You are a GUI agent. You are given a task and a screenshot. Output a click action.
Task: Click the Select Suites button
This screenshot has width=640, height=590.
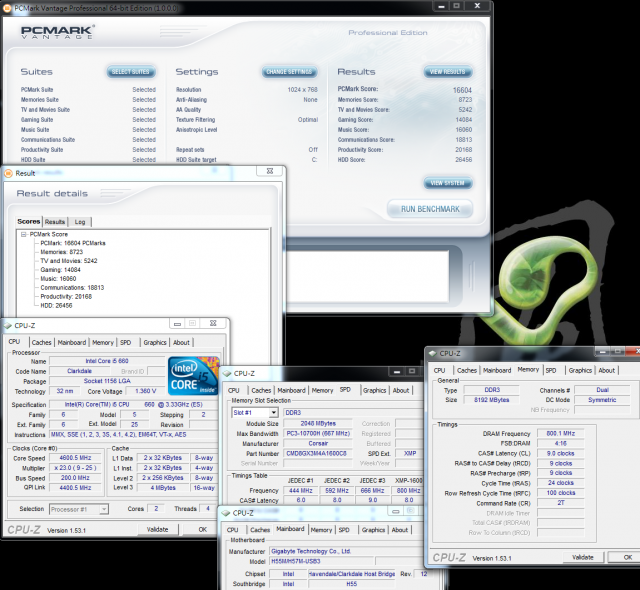click(x=131, y=72)
